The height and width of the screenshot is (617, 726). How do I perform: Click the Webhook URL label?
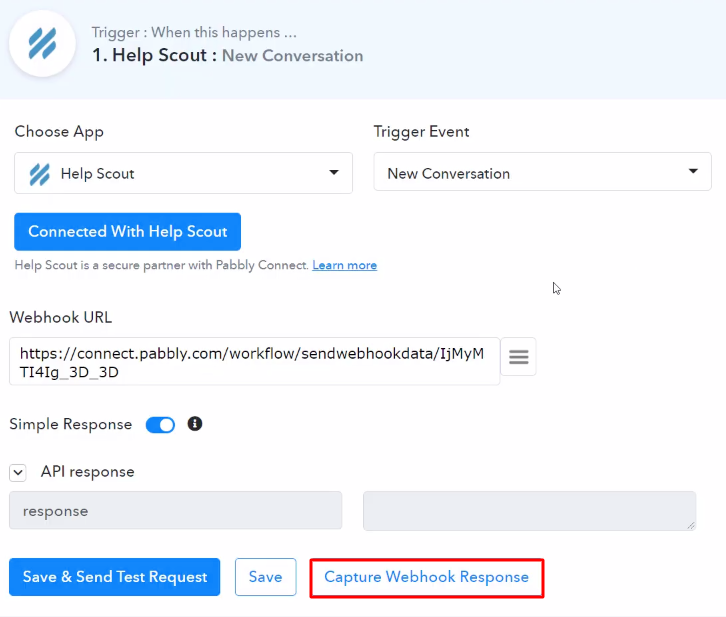(x=61, y=318)
